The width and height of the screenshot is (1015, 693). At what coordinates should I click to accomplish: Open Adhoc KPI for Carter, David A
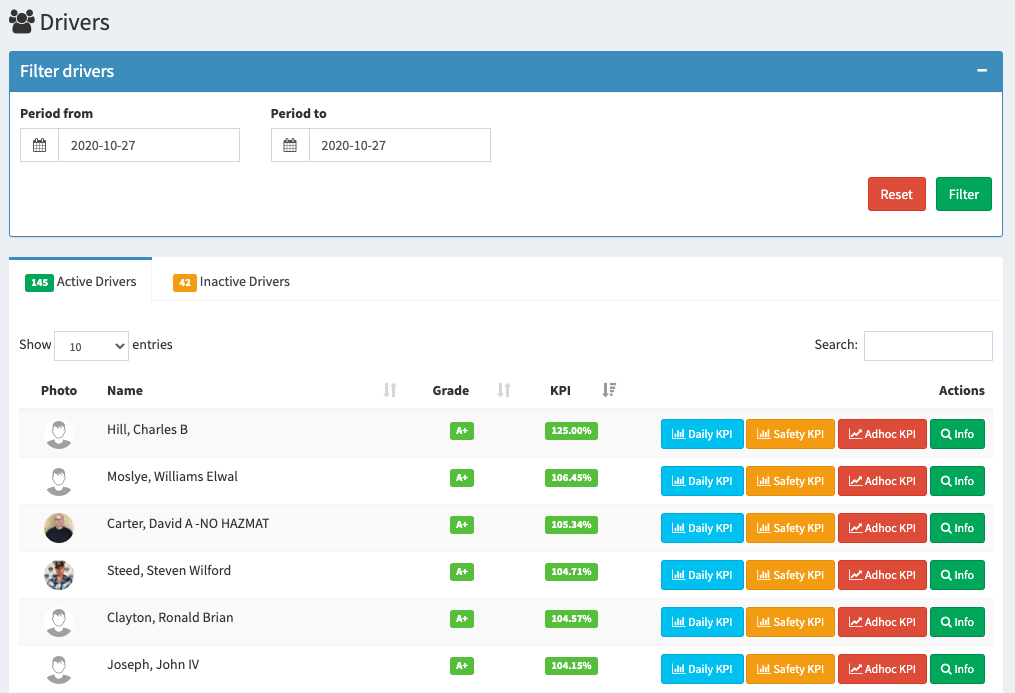coord(882,528)
